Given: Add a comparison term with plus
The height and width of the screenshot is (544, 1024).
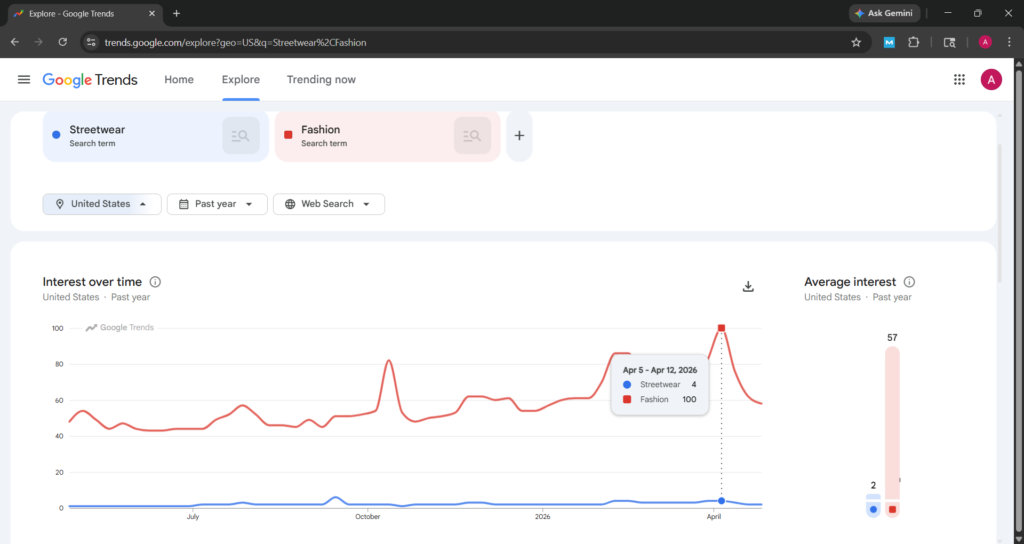Looking at the screenshot, I should (x=519, y=136).
